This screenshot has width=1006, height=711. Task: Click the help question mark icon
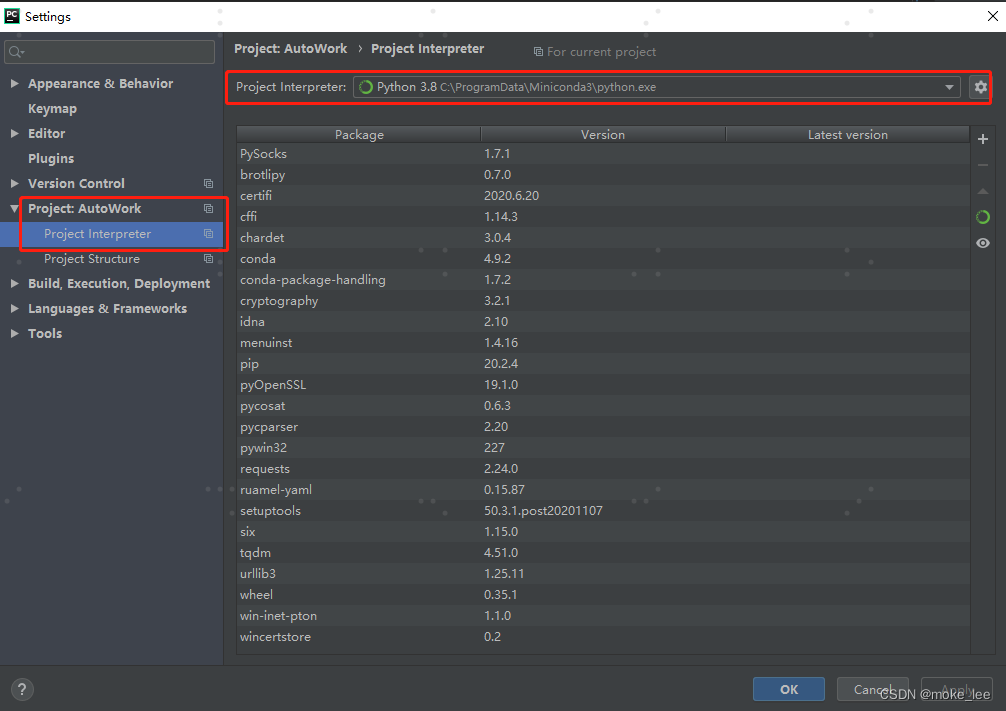22,689
